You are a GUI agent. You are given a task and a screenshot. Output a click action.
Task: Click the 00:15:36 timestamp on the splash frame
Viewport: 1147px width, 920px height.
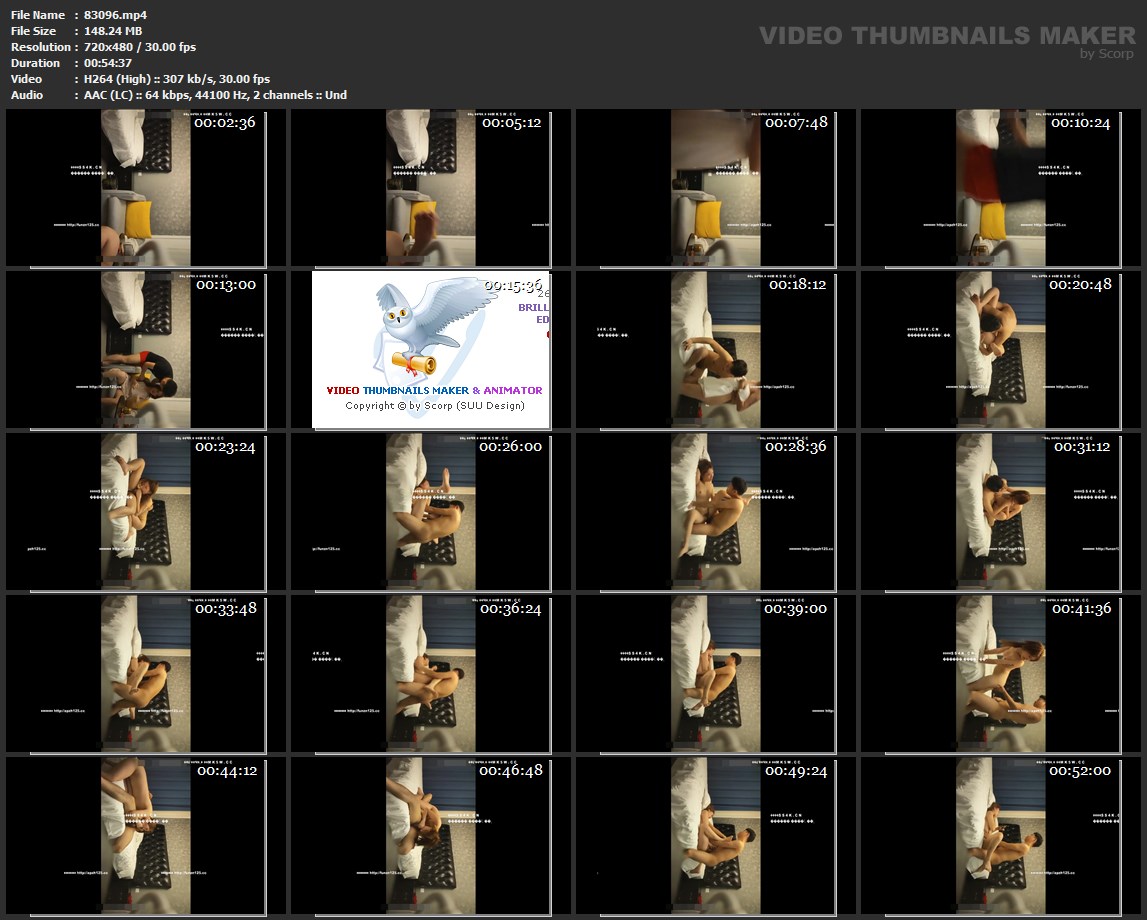512,285
